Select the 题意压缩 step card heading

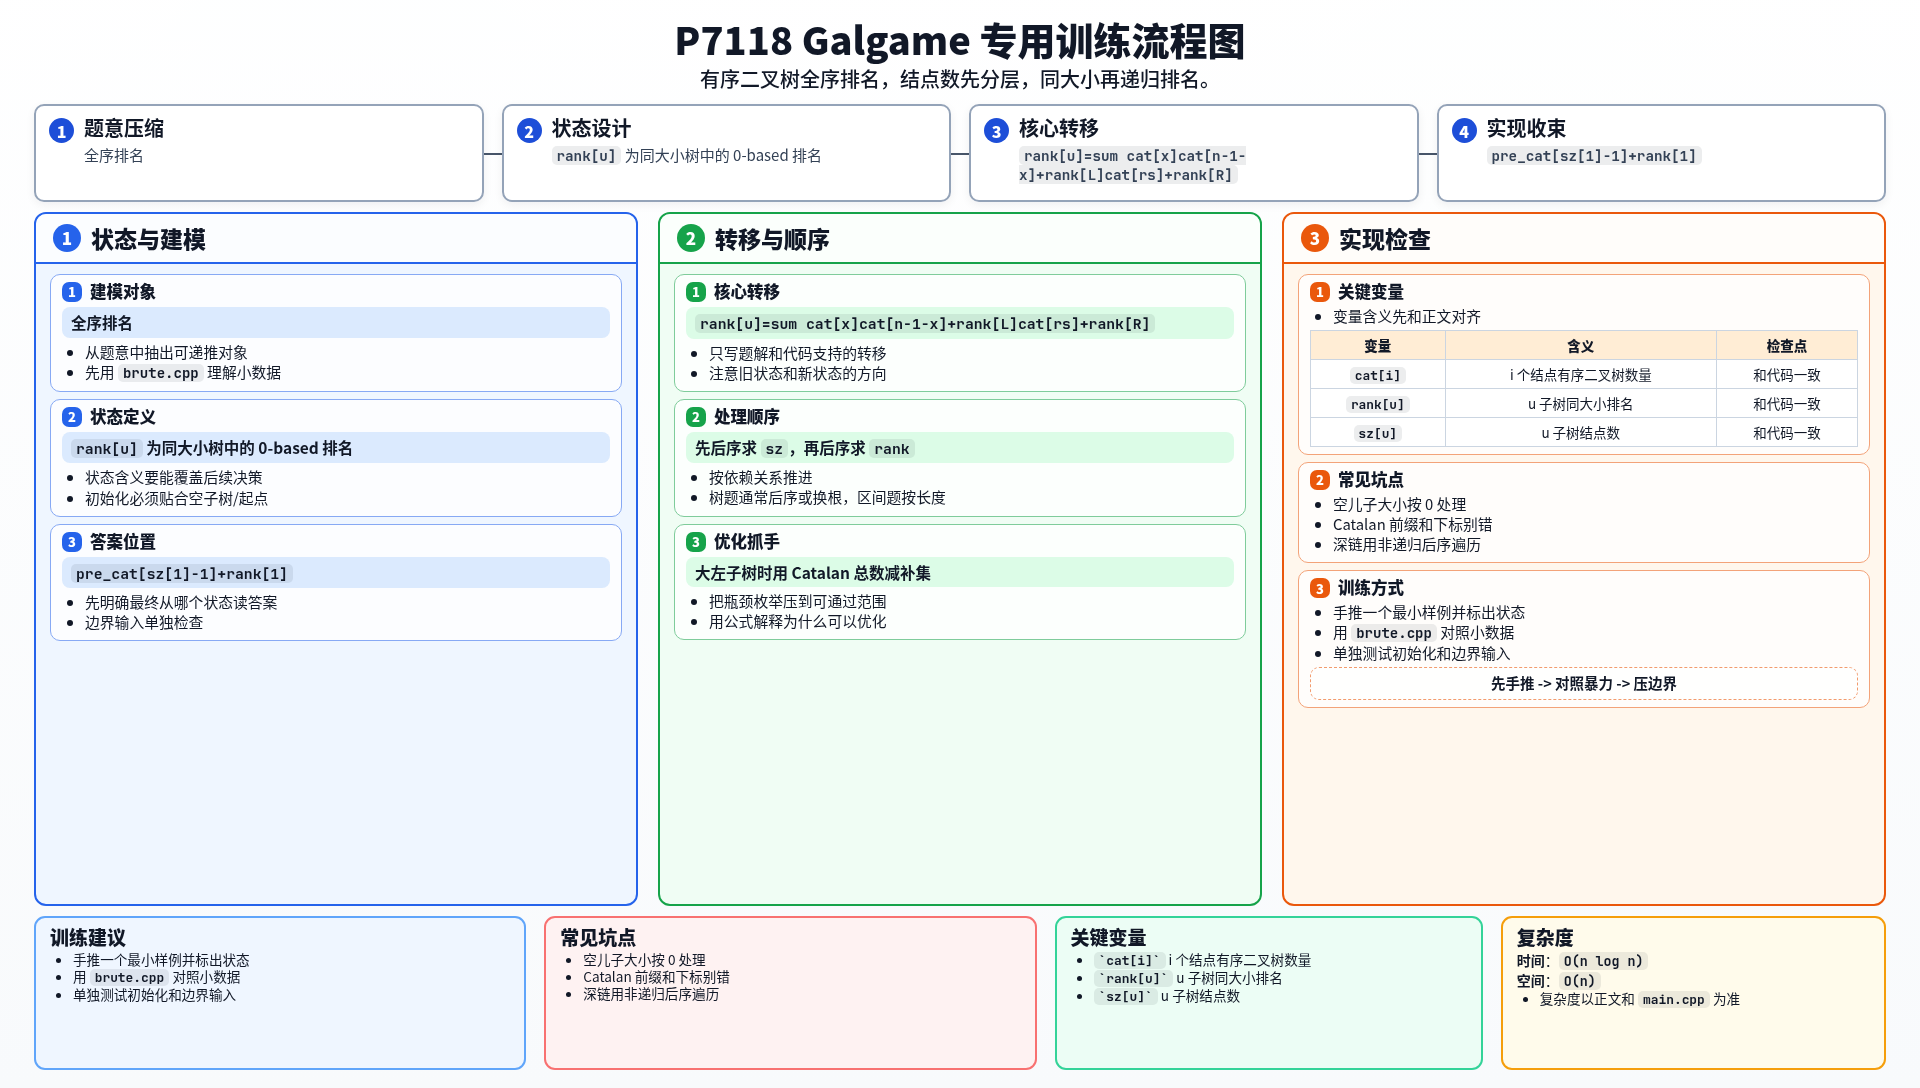point(124,129)
